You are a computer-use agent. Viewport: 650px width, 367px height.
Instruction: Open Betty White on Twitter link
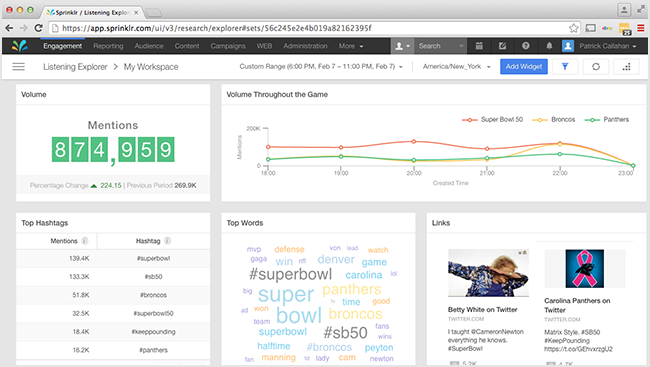pos(483,309)
